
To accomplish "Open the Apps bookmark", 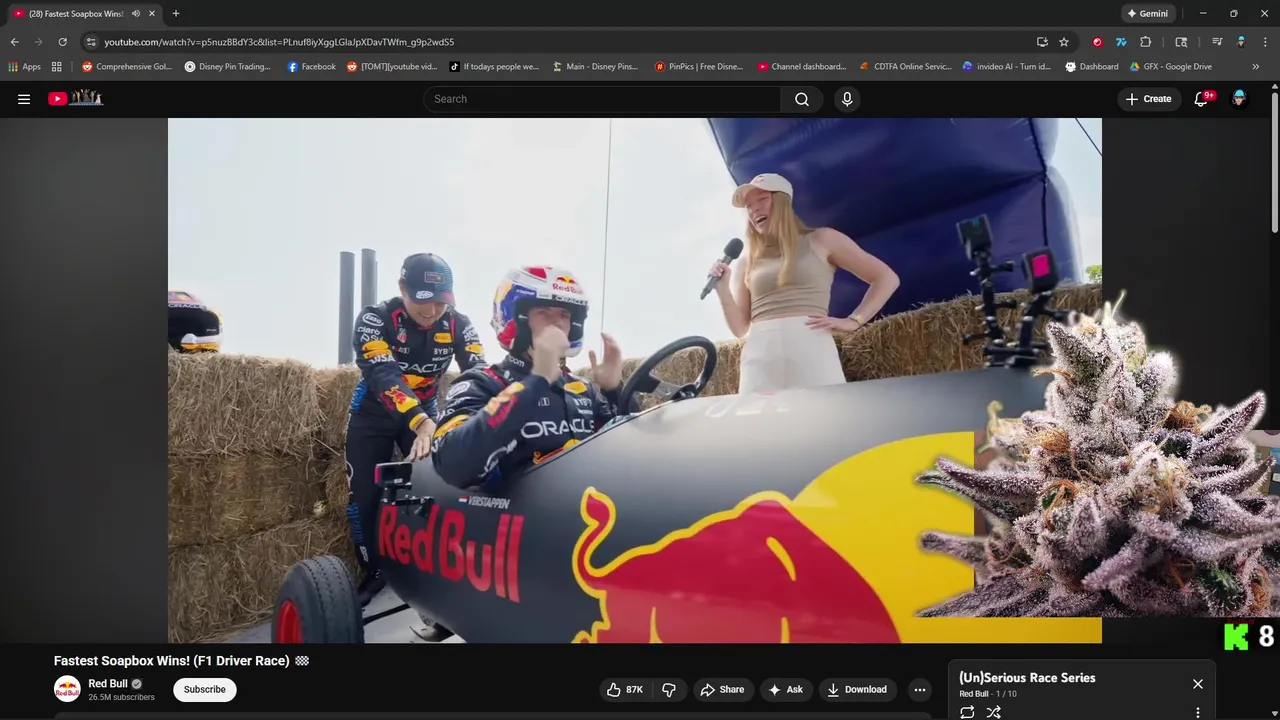I will click(x=24, y=67).
